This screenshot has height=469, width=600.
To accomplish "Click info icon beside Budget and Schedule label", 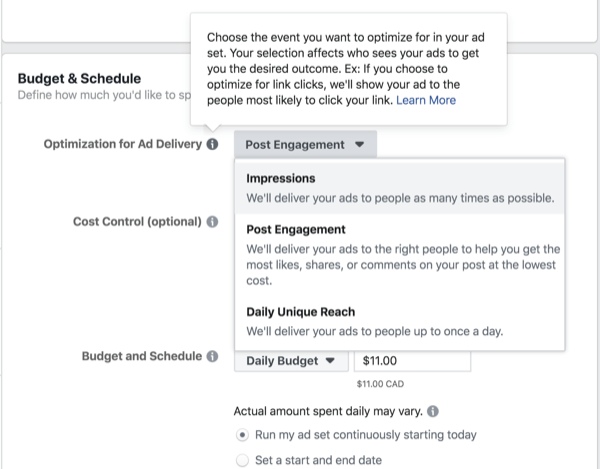I will click(212, 356).
